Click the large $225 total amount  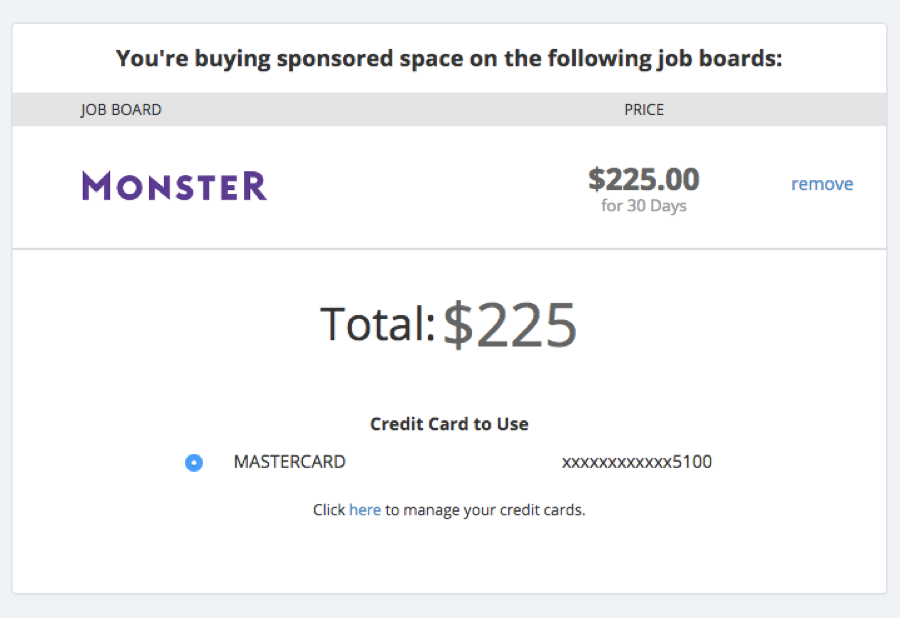click(510, 325)
